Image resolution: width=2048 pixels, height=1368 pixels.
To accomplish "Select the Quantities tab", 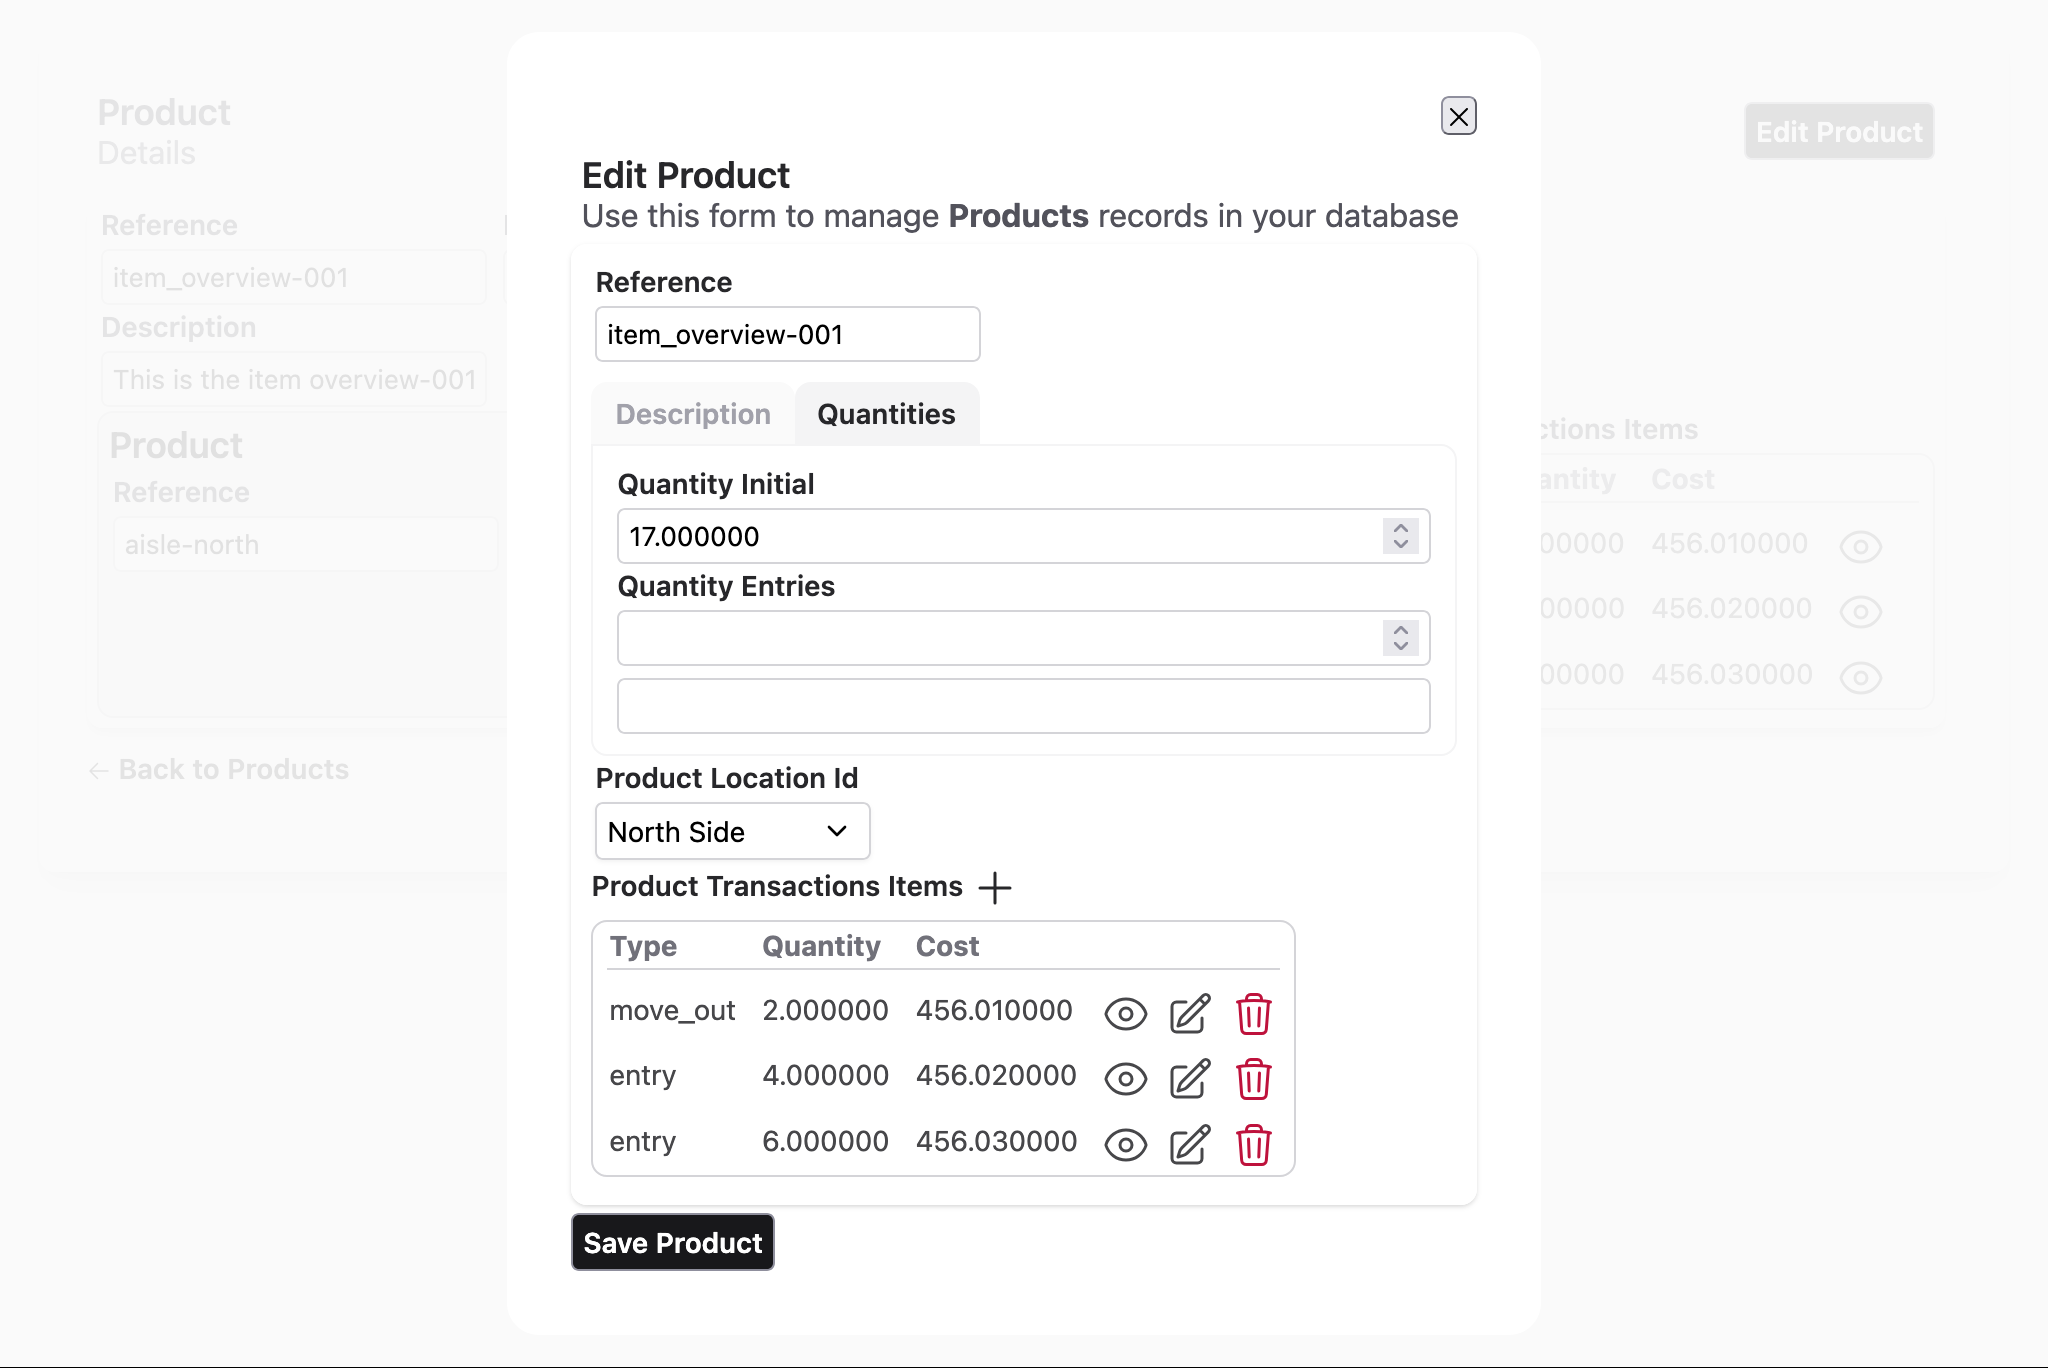I will [x=886, y=414].
